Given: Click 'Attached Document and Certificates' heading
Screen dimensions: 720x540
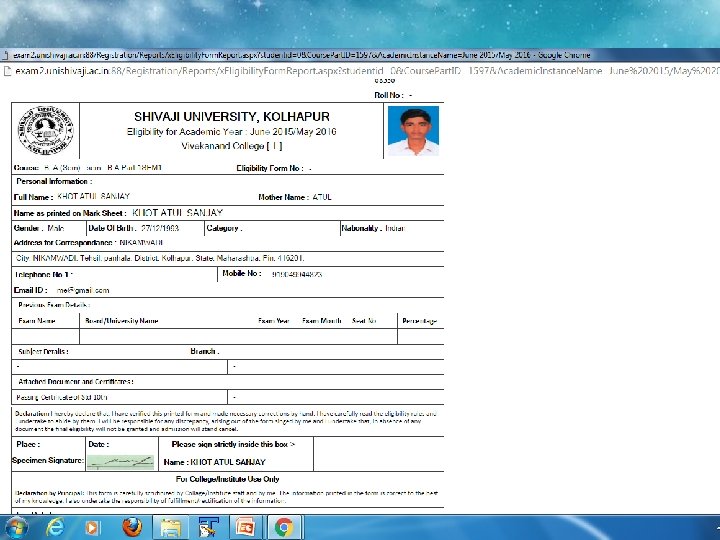Looking at the screenshot, I should 76,382.
